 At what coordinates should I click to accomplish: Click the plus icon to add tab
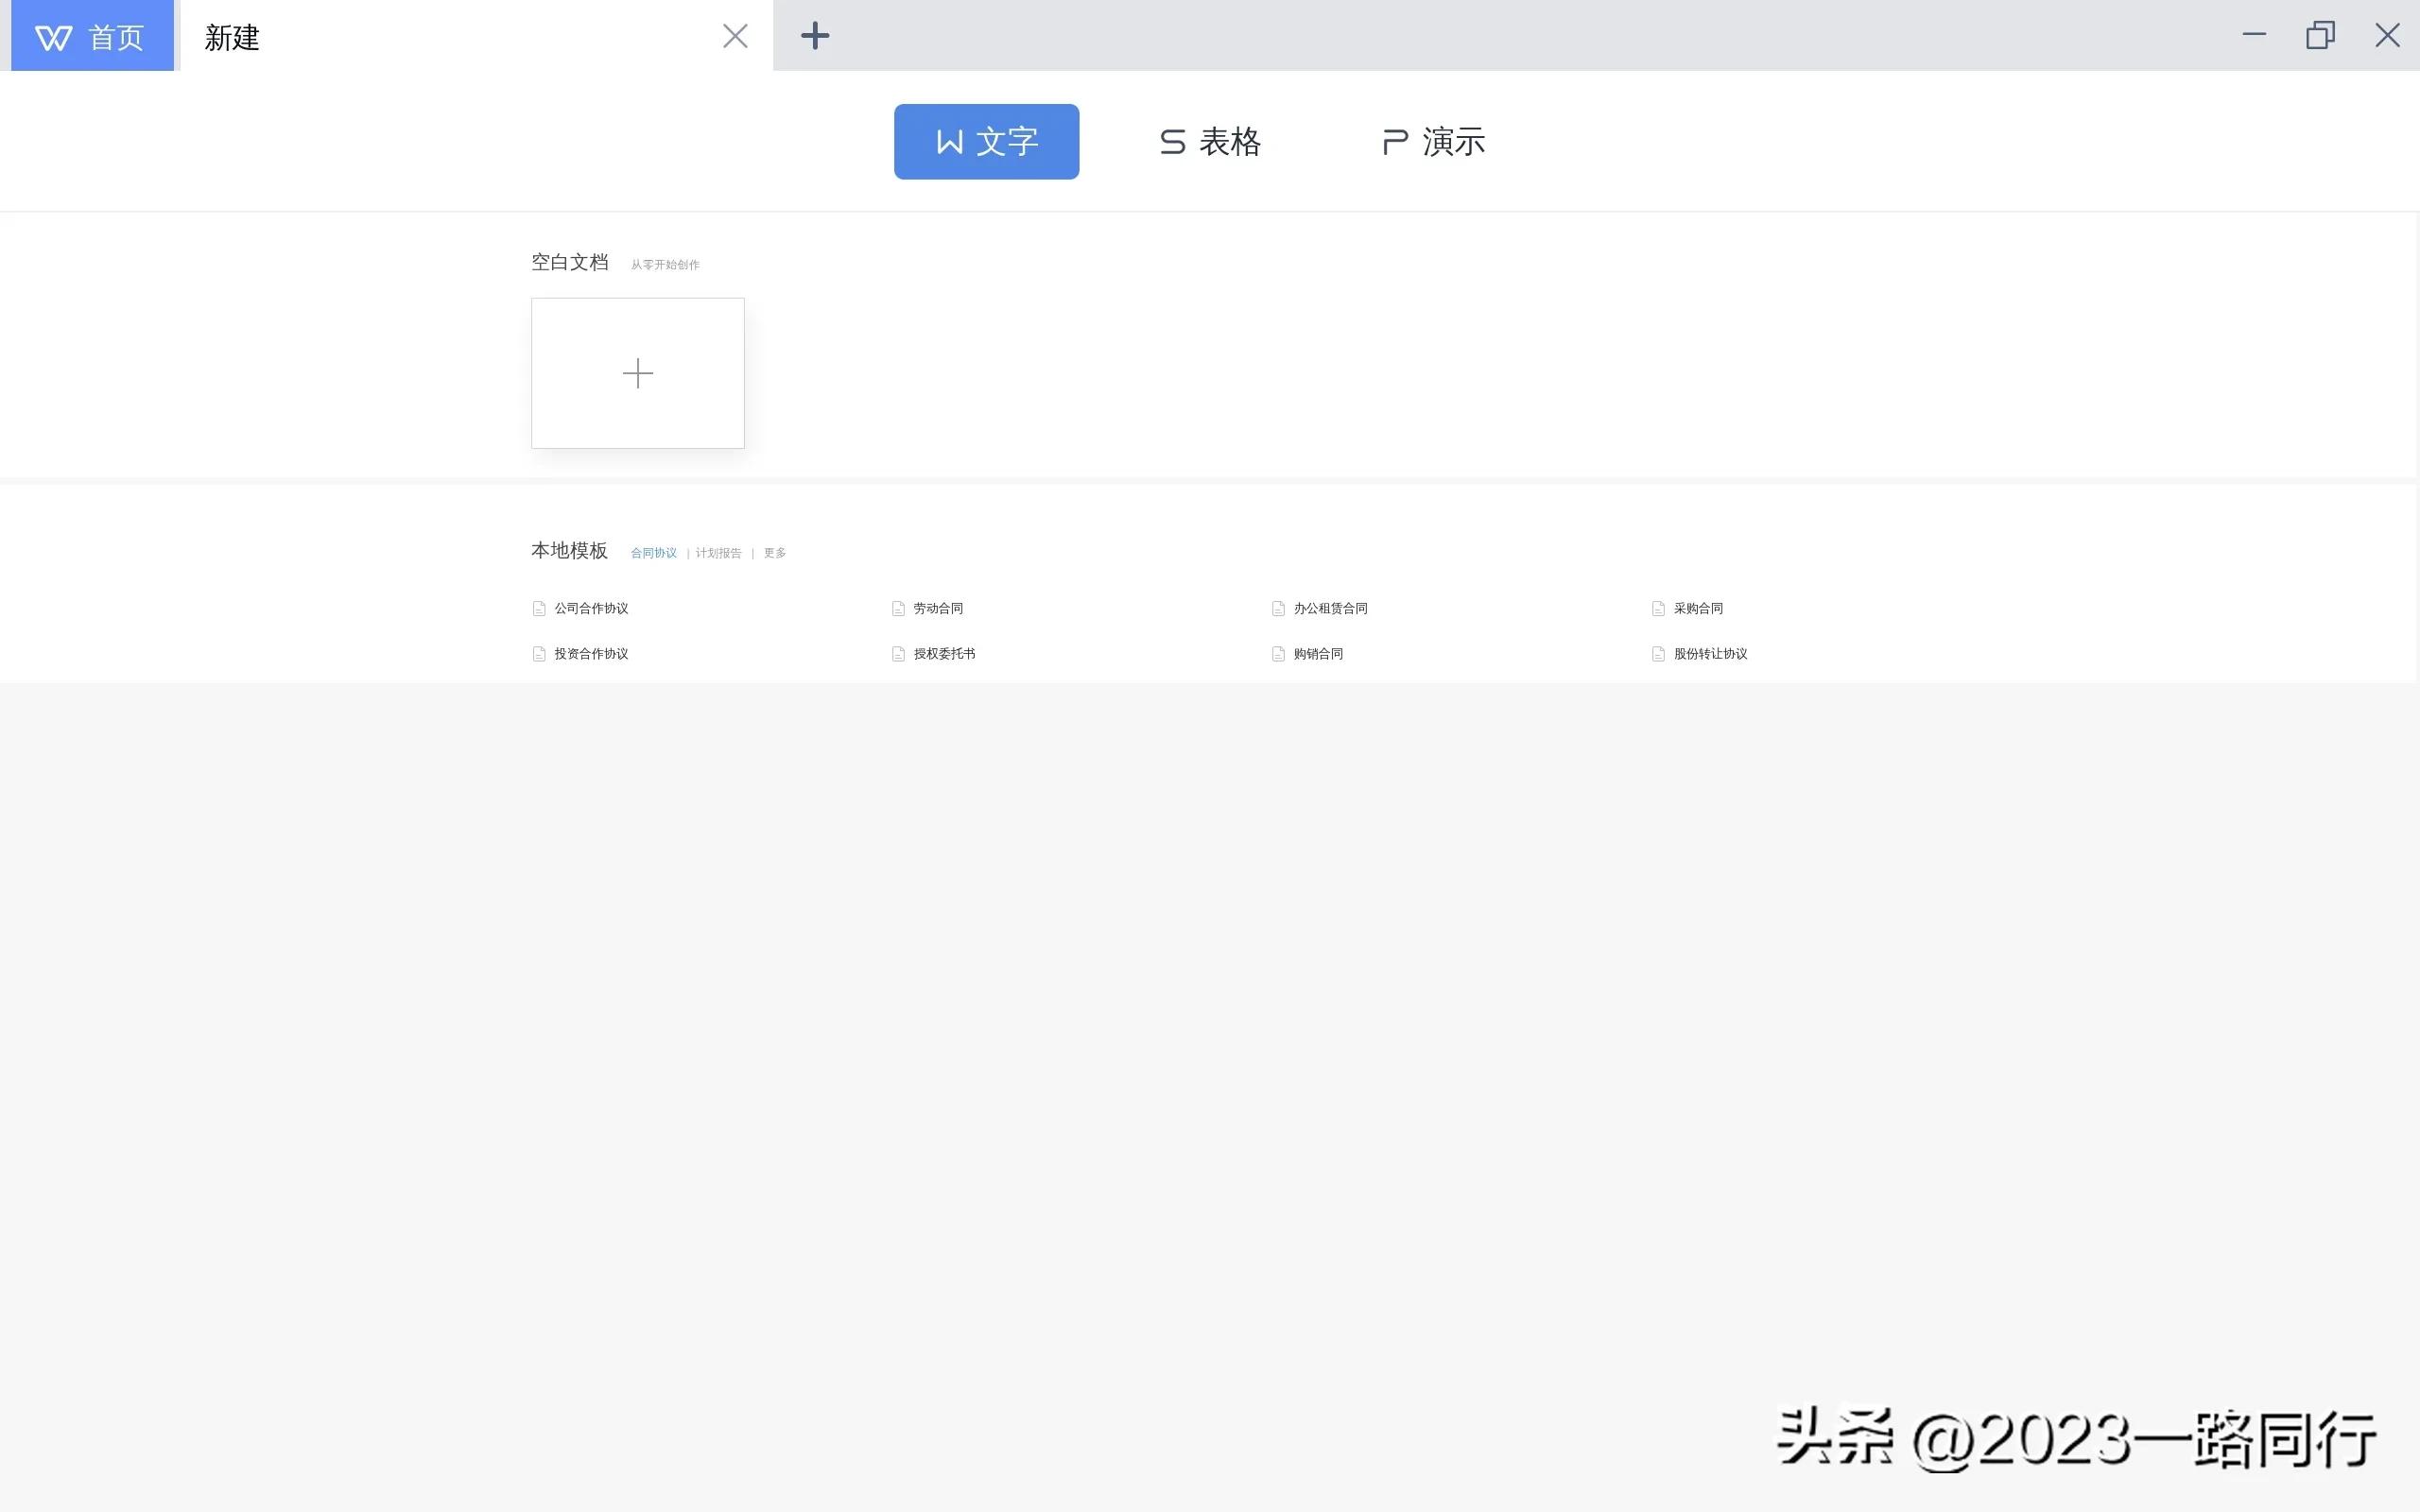coord(815,36)
